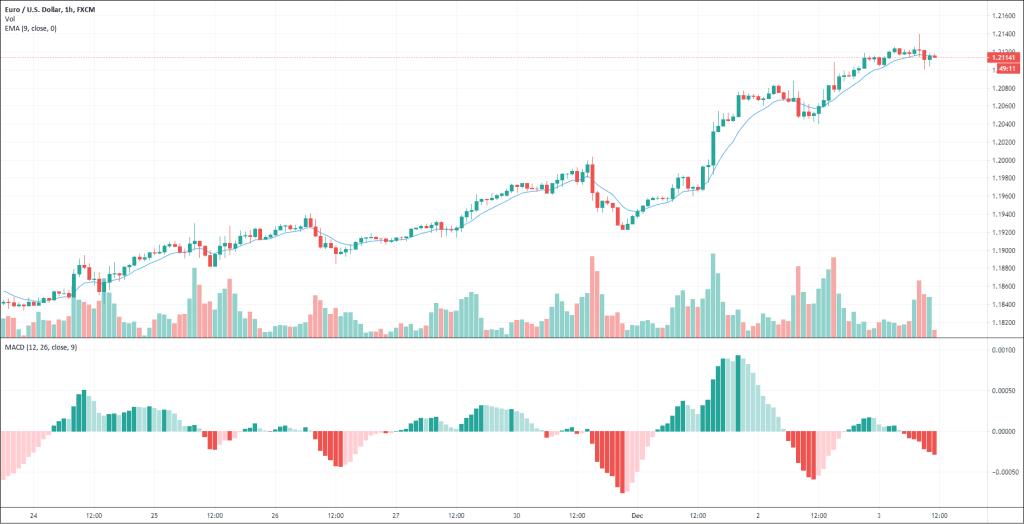Select the MACD (12, 26, close, 9) legend

40,347
